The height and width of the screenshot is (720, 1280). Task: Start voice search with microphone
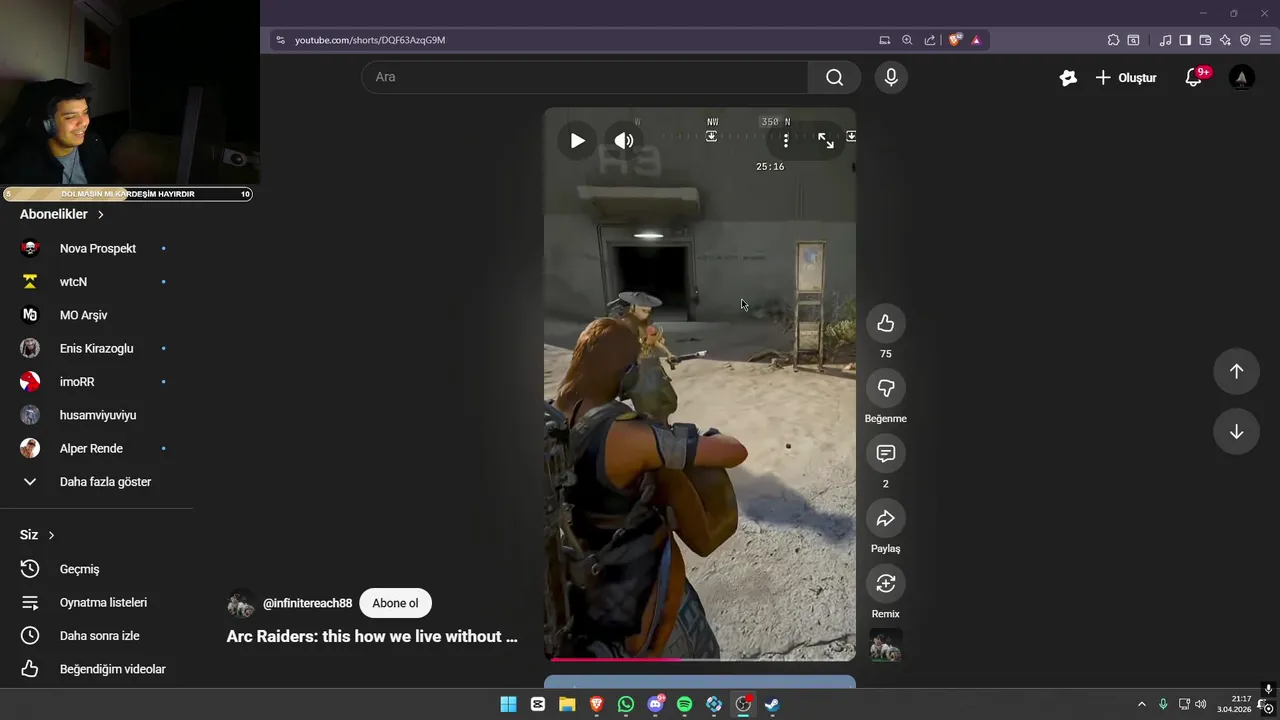(891, 77)
